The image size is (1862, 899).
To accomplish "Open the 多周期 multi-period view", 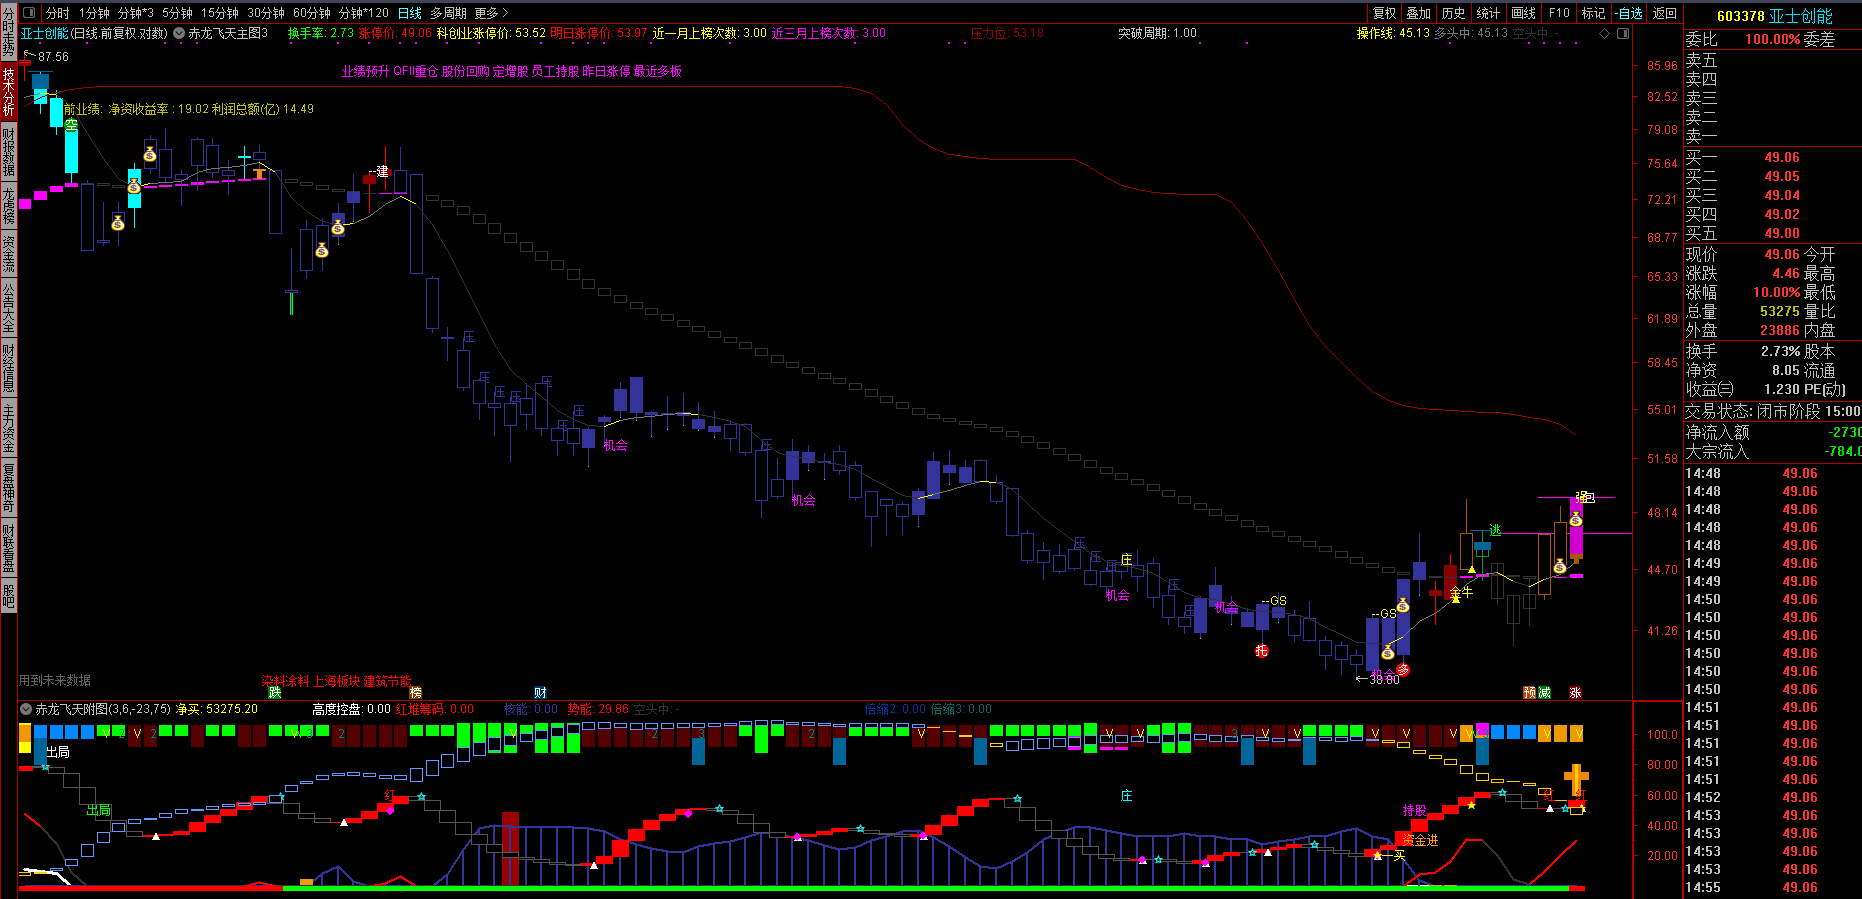I will coord(448,13).
